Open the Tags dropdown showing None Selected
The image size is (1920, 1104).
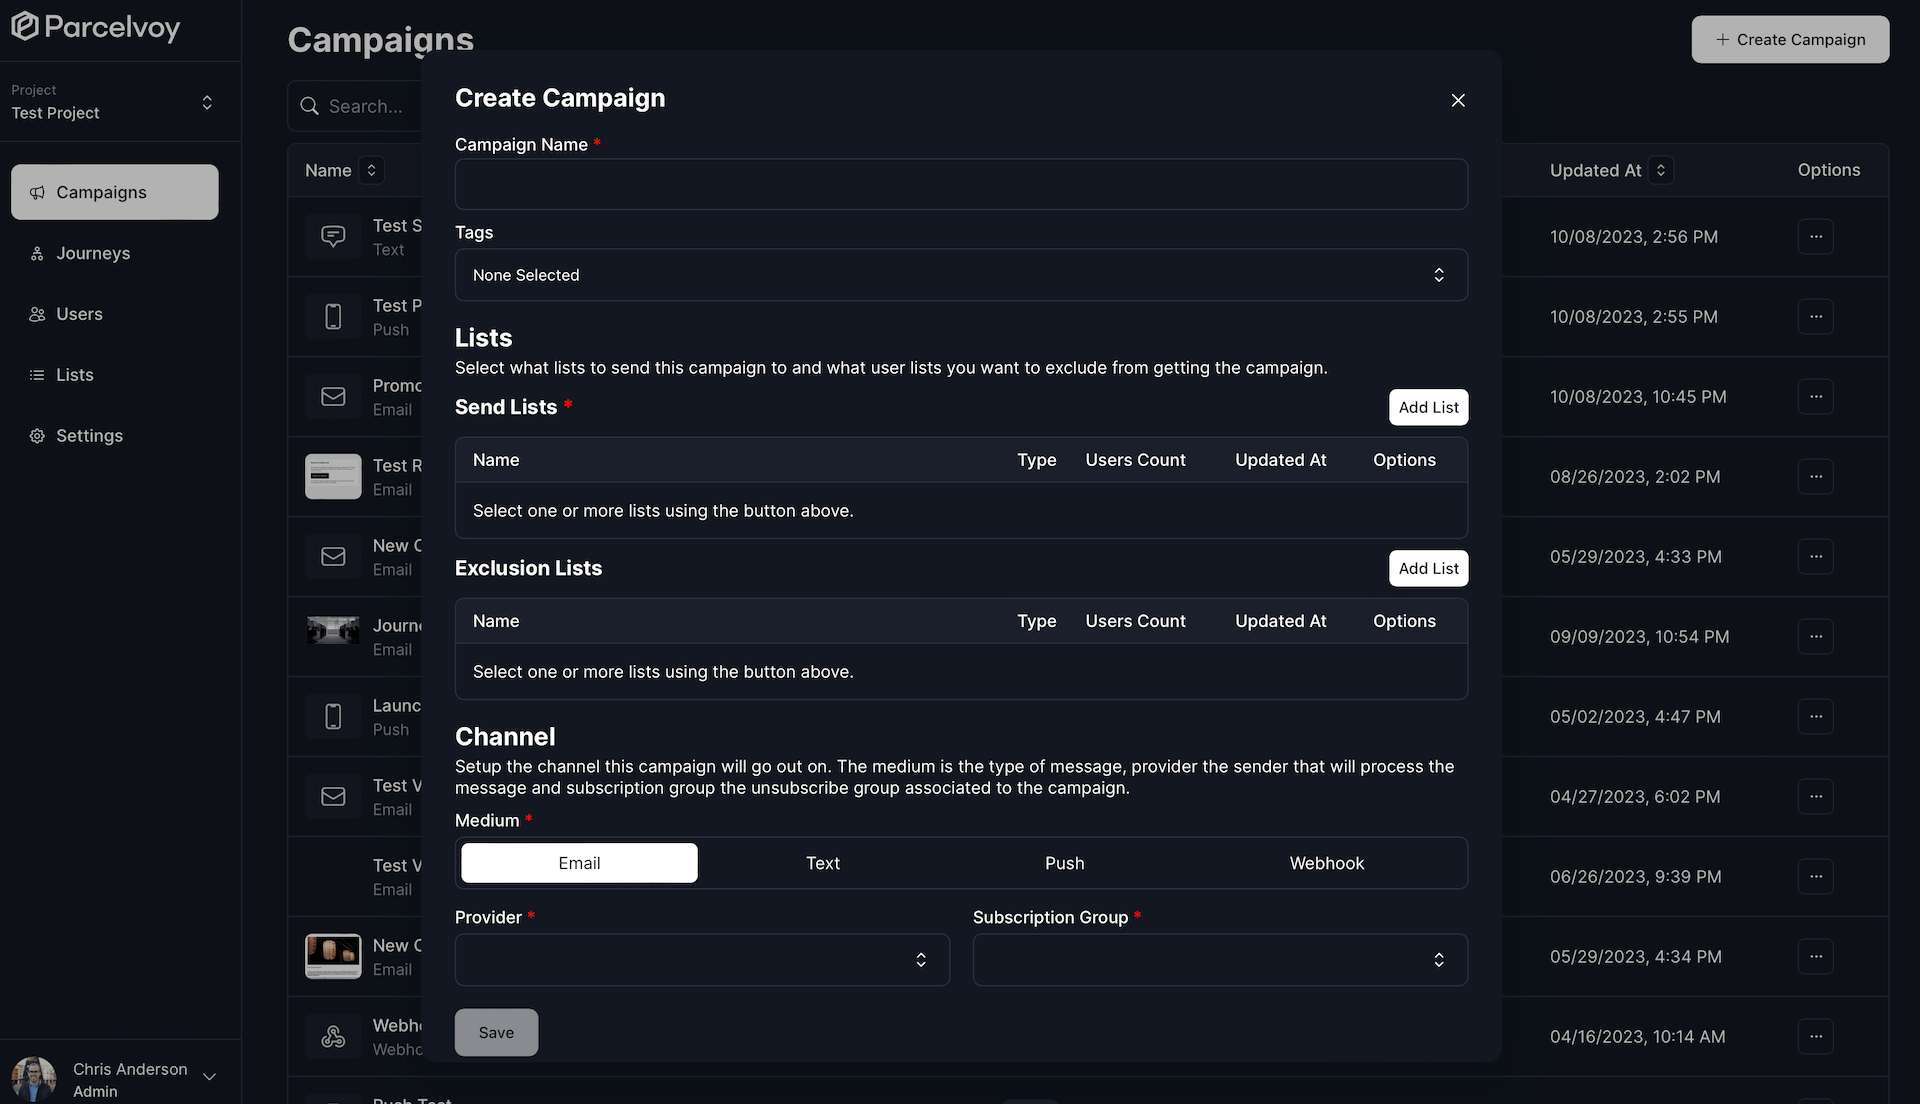tap(960, 274)
